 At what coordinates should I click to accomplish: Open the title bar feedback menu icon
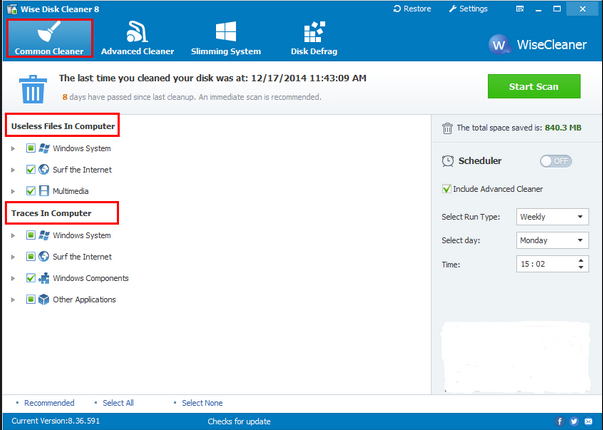(x=520, y=9)
